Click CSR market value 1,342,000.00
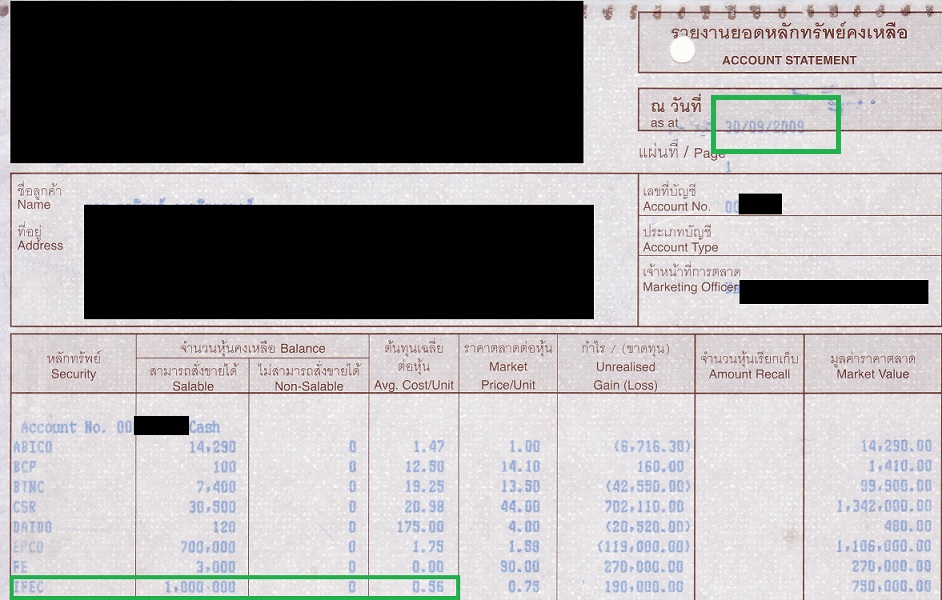 click(884, 506)
